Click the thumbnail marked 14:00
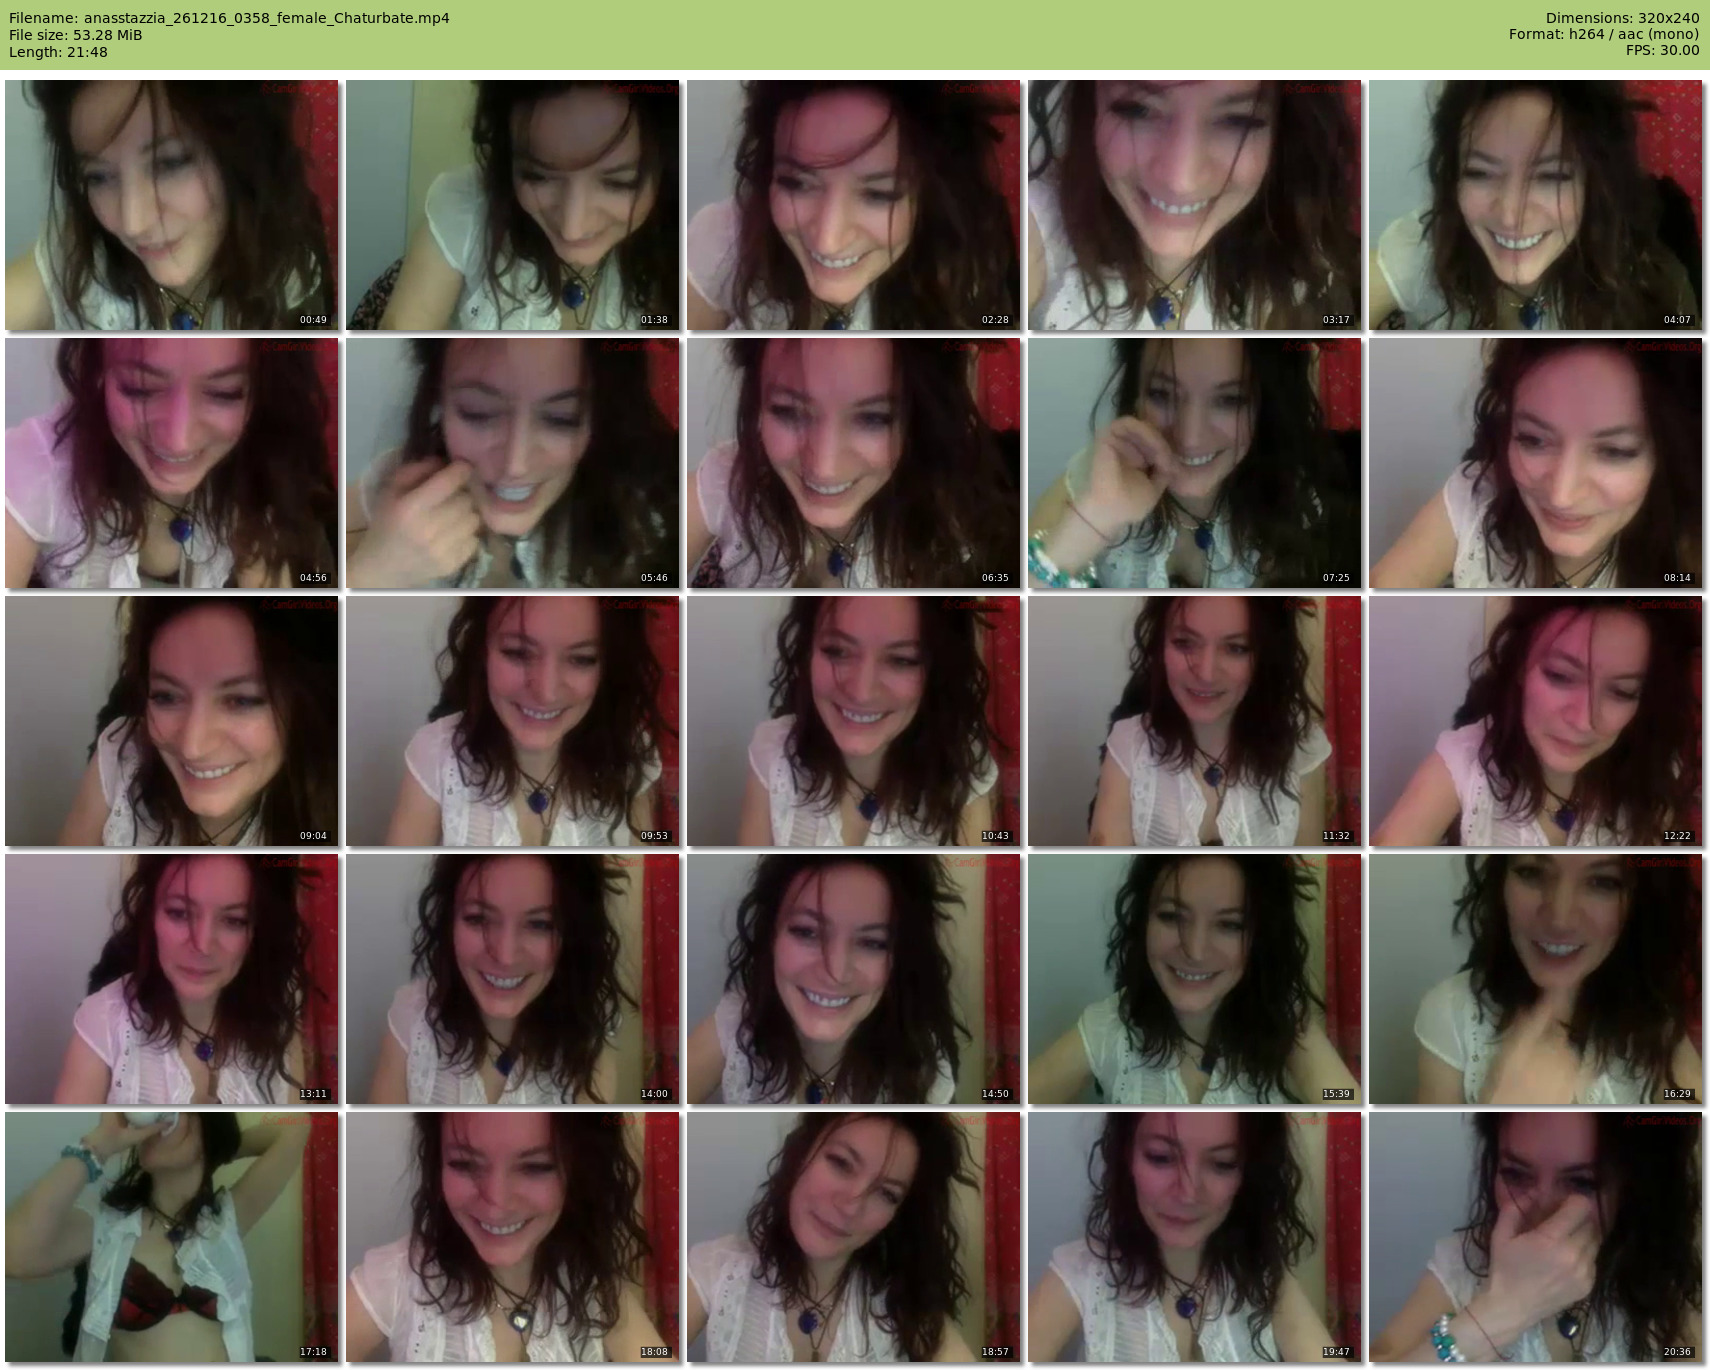 (512, 979)
